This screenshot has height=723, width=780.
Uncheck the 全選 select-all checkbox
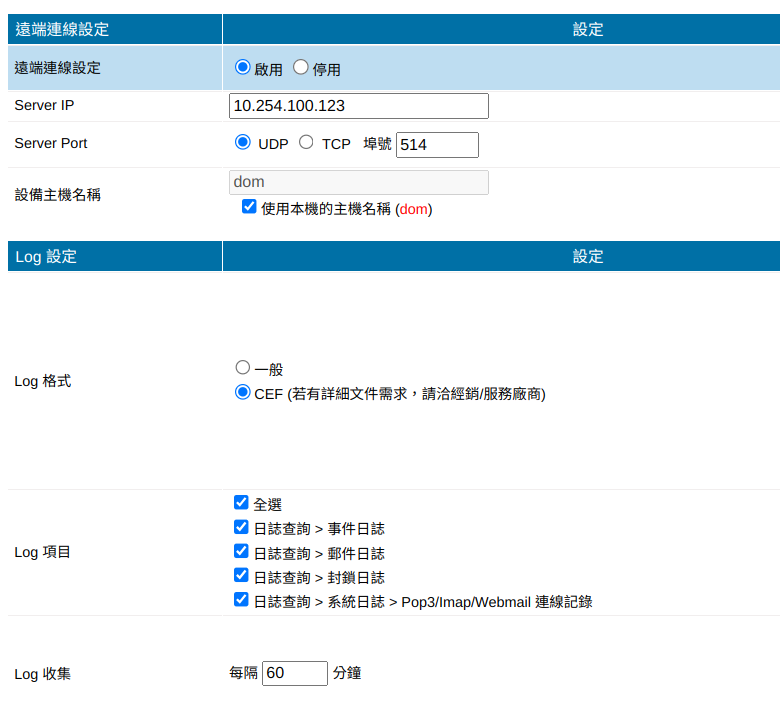click(241, 503)
